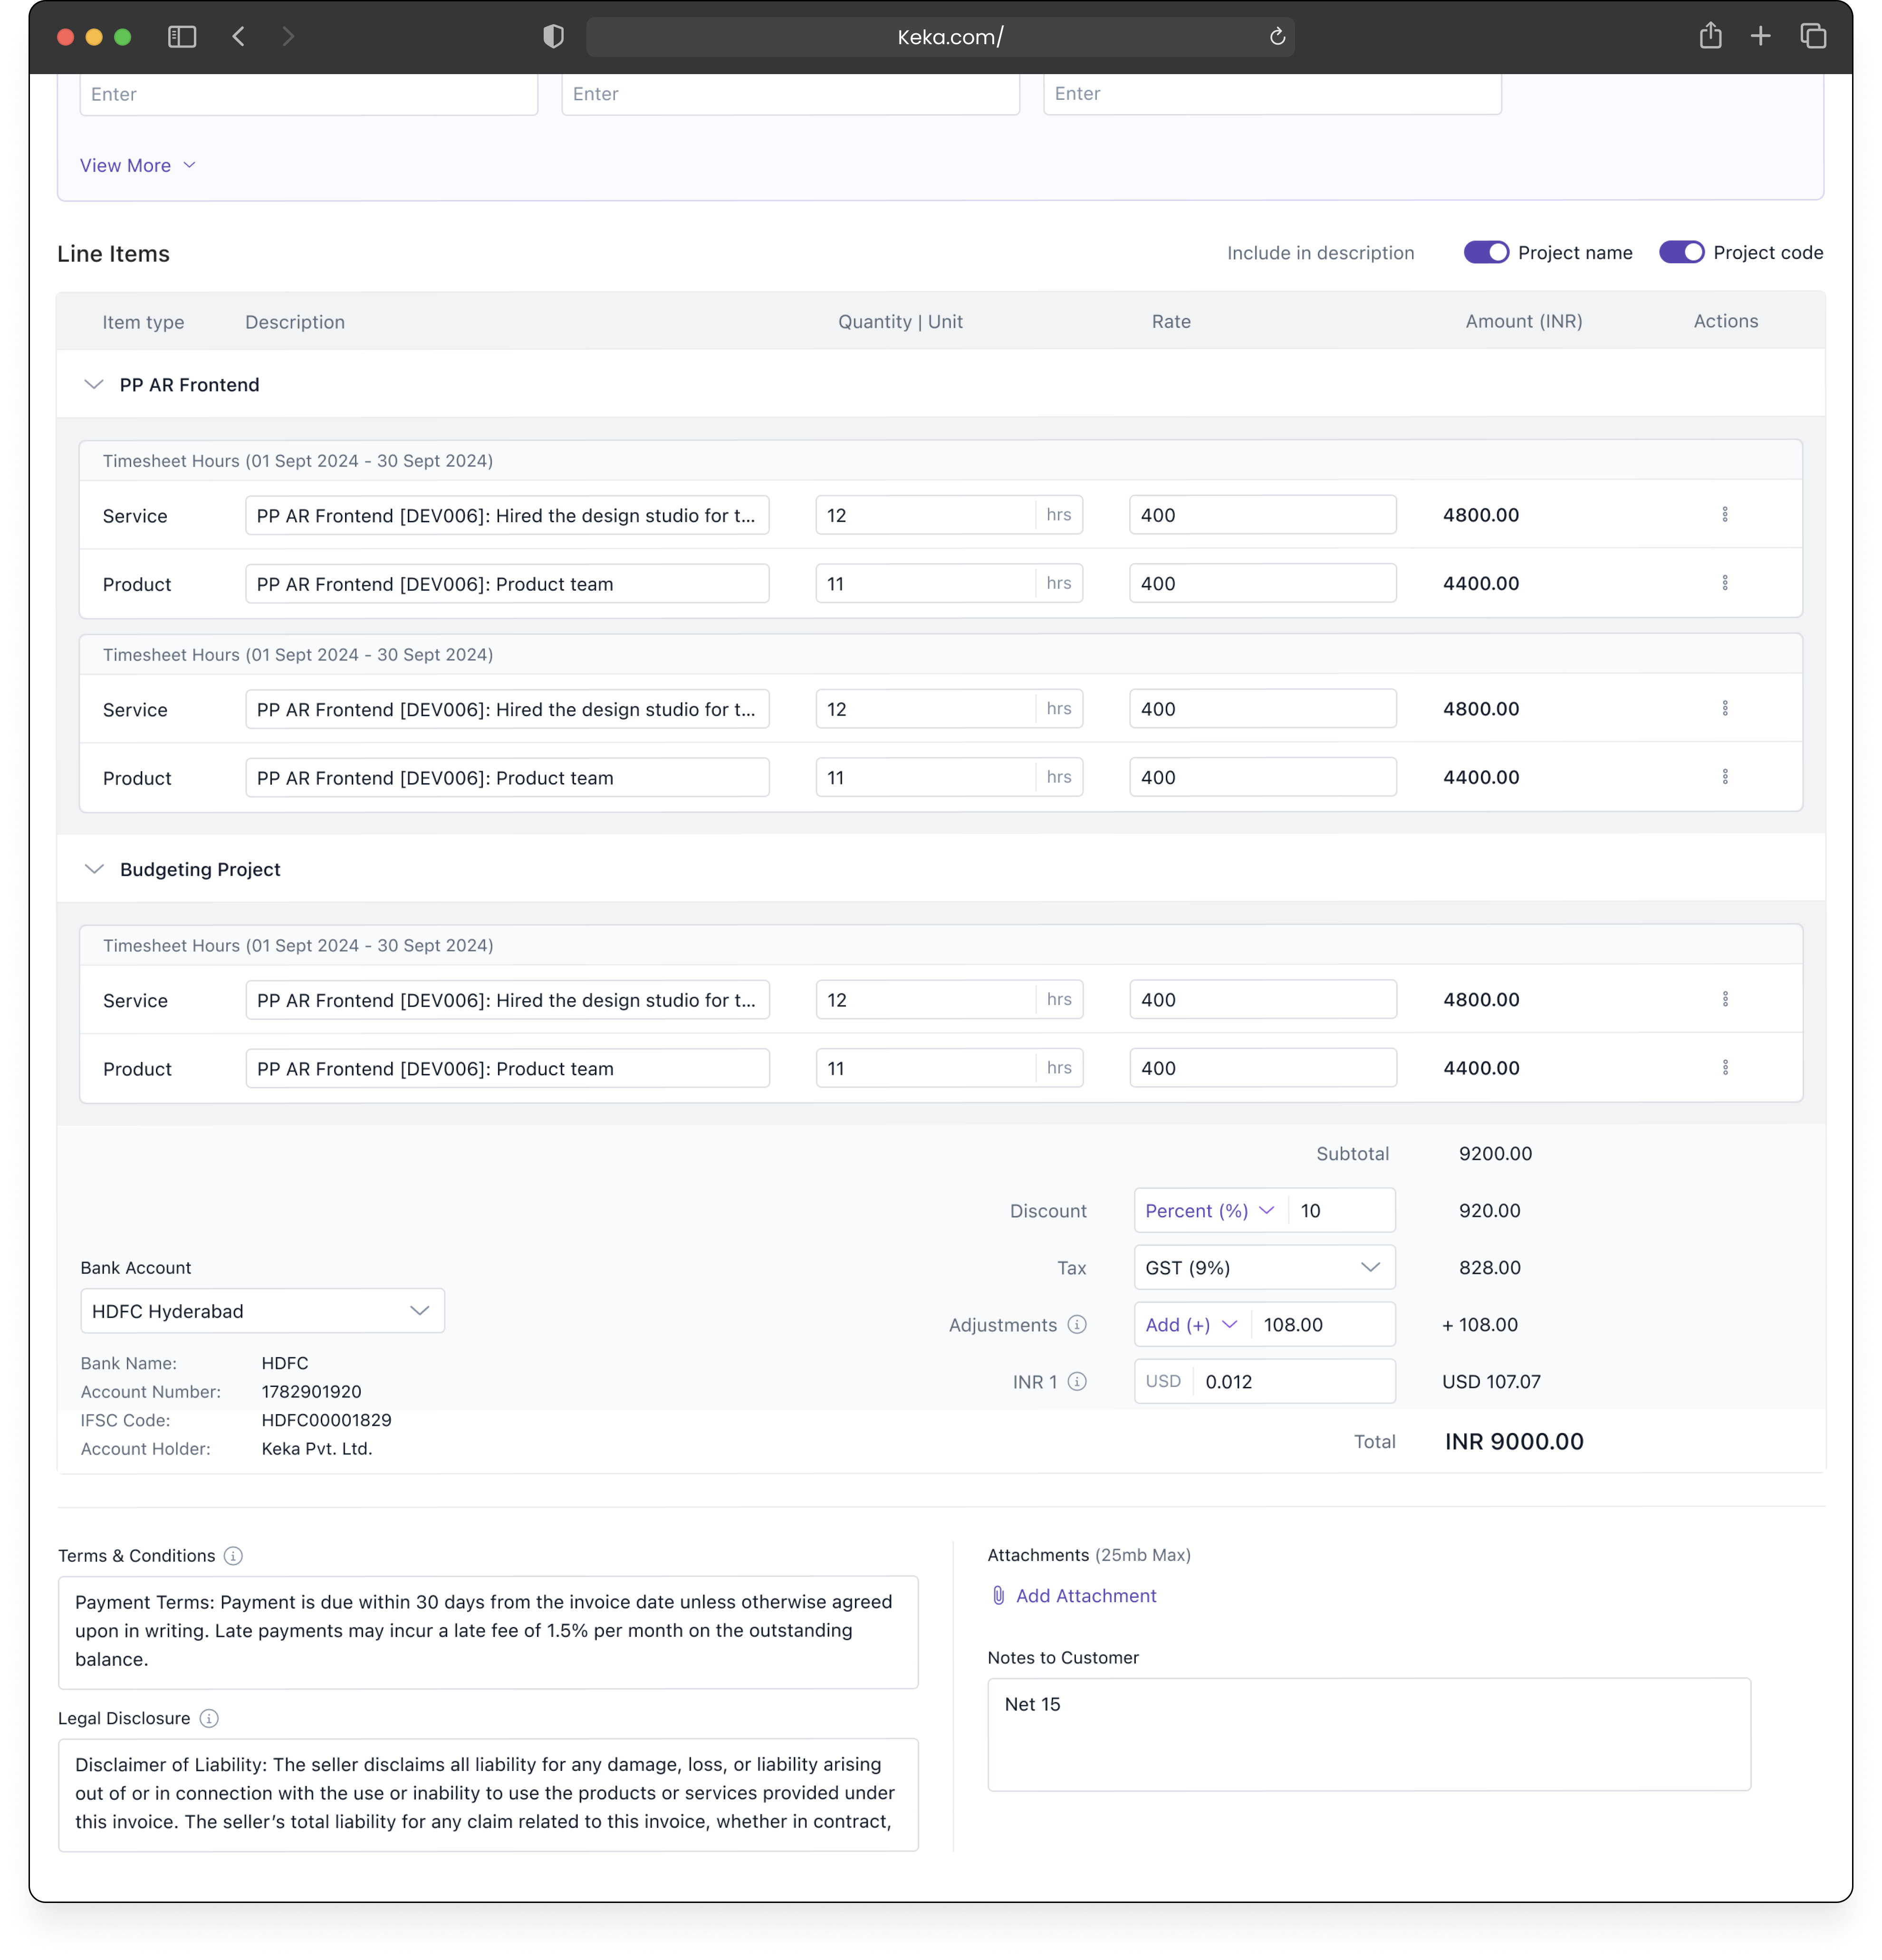
Task: Click the Legal Disclosure text box
Action: (x=488, y=1794)
